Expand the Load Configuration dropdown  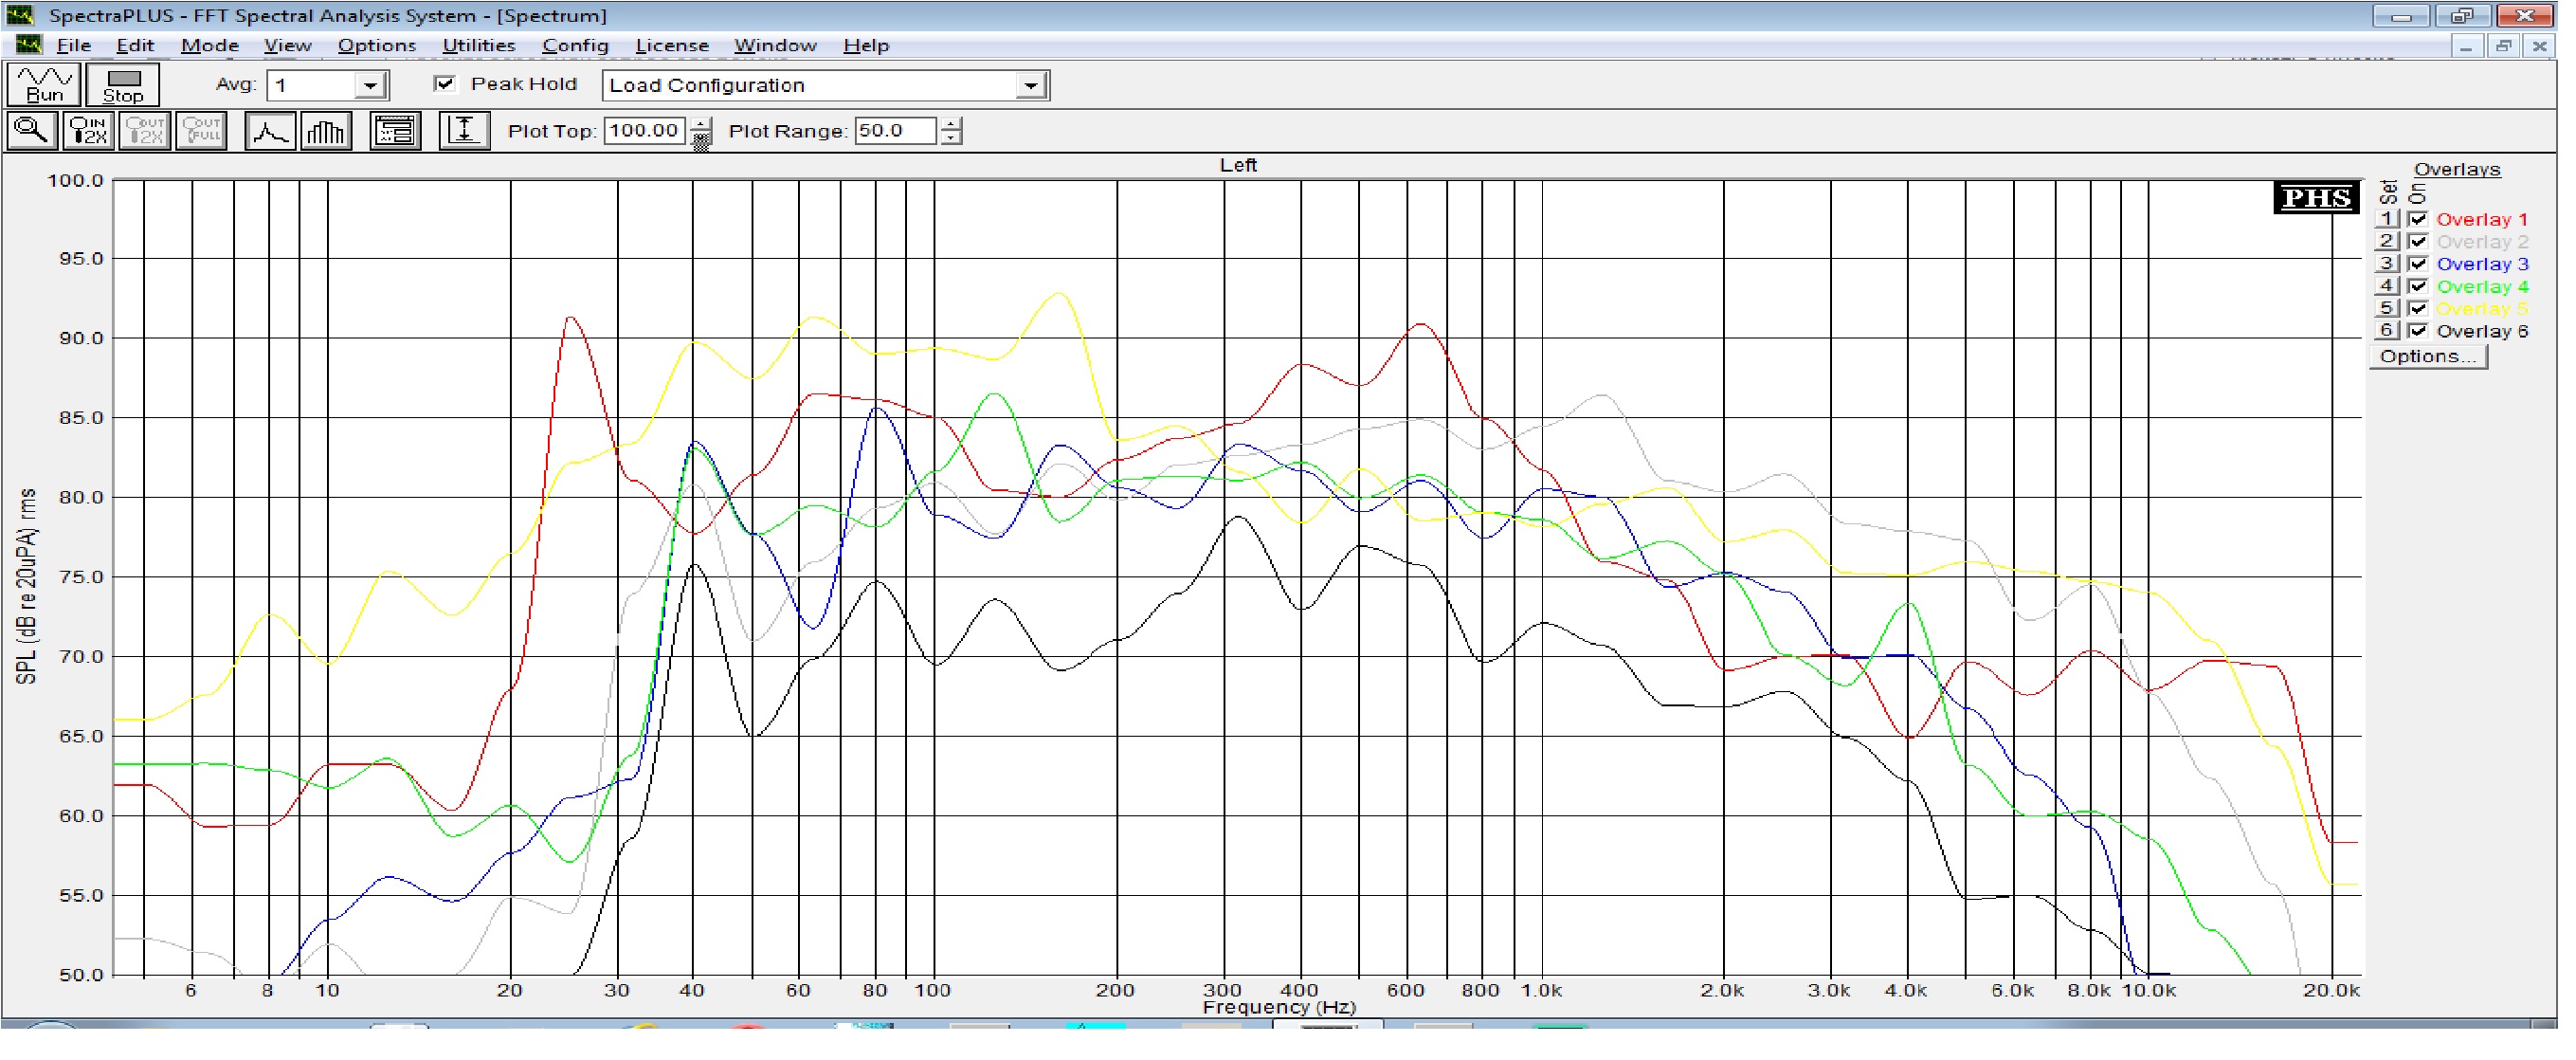(x=1030, y=86)
